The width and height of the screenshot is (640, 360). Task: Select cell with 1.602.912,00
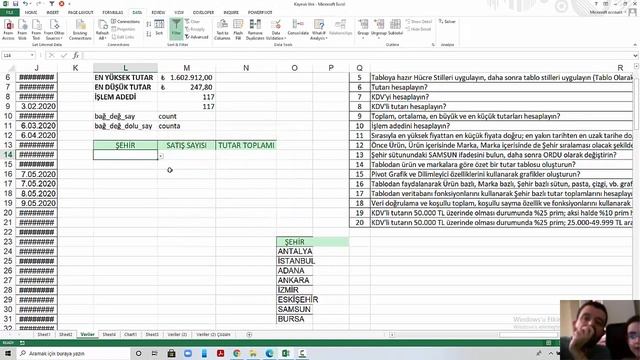point(187,77)
